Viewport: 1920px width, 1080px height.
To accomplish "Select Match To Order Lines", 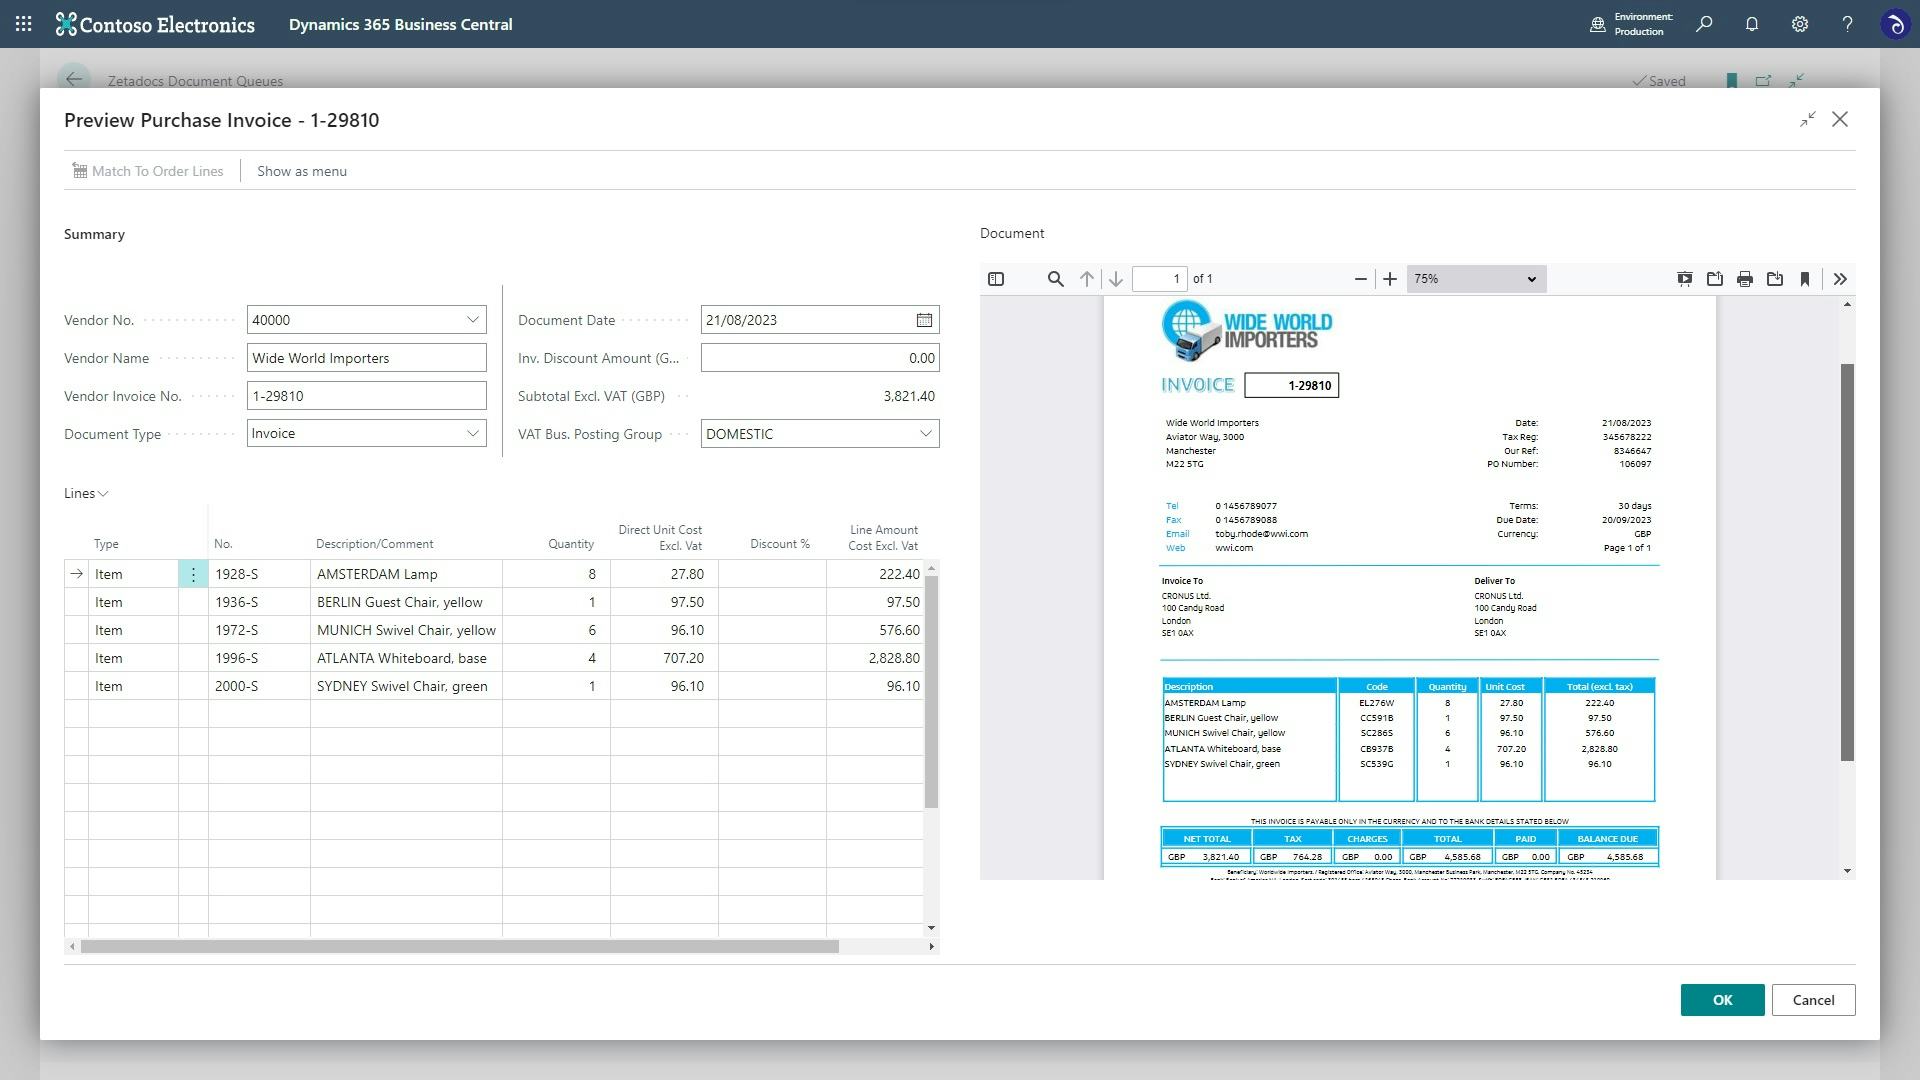I will coord(148,171).
